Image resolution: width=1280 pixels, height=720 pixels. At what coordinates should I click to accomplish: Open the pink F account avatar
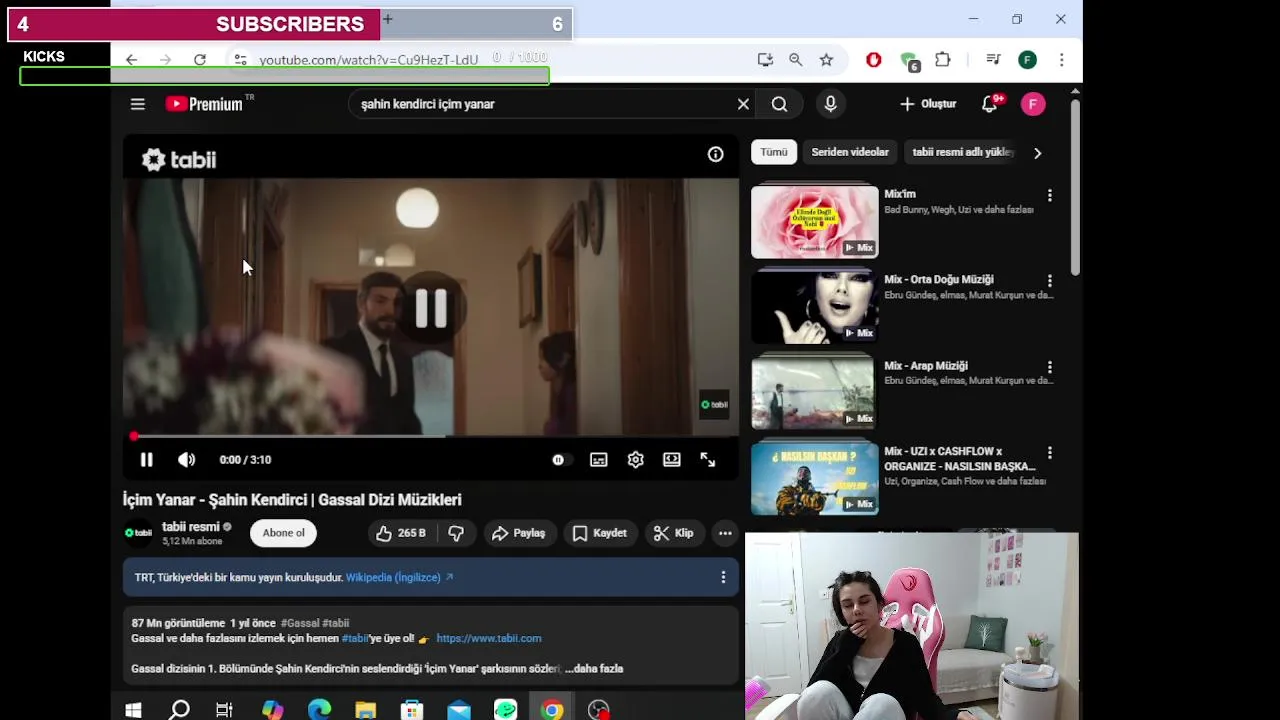tap(1033, 104)
